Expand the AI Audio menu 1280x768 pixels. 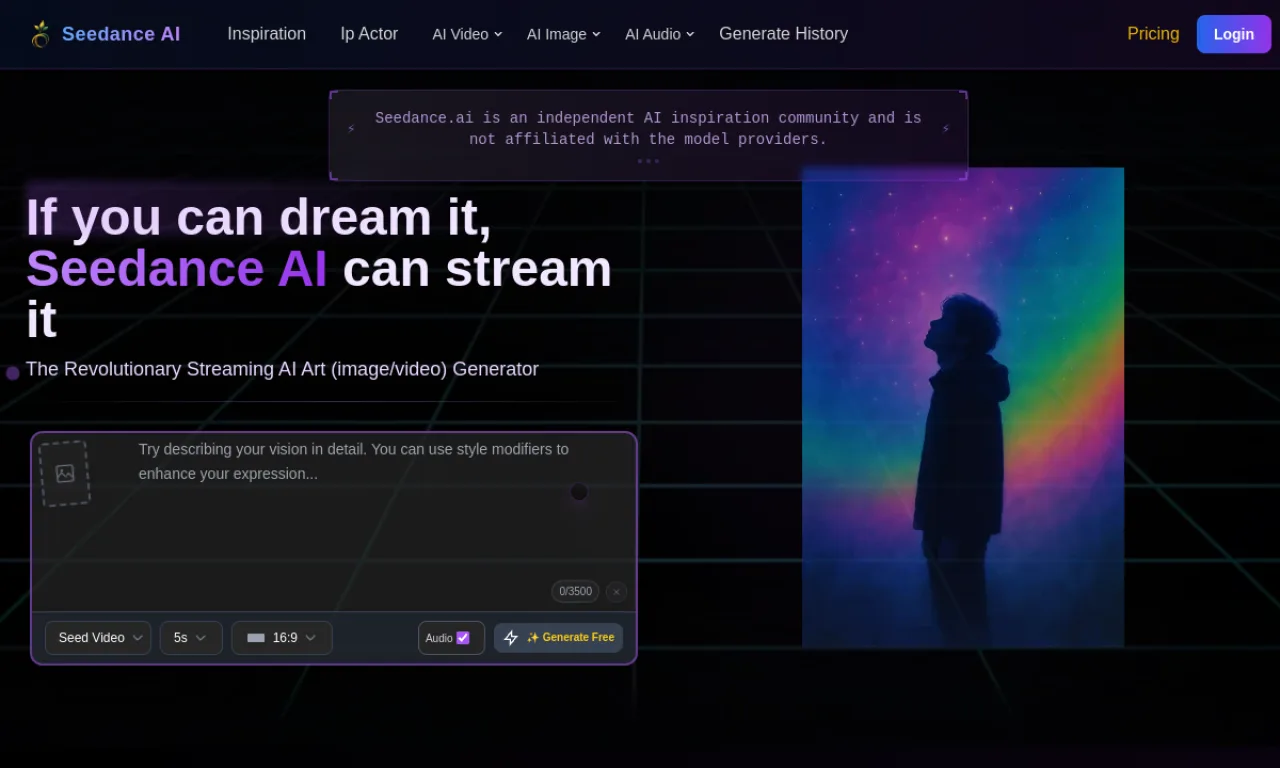659,34
